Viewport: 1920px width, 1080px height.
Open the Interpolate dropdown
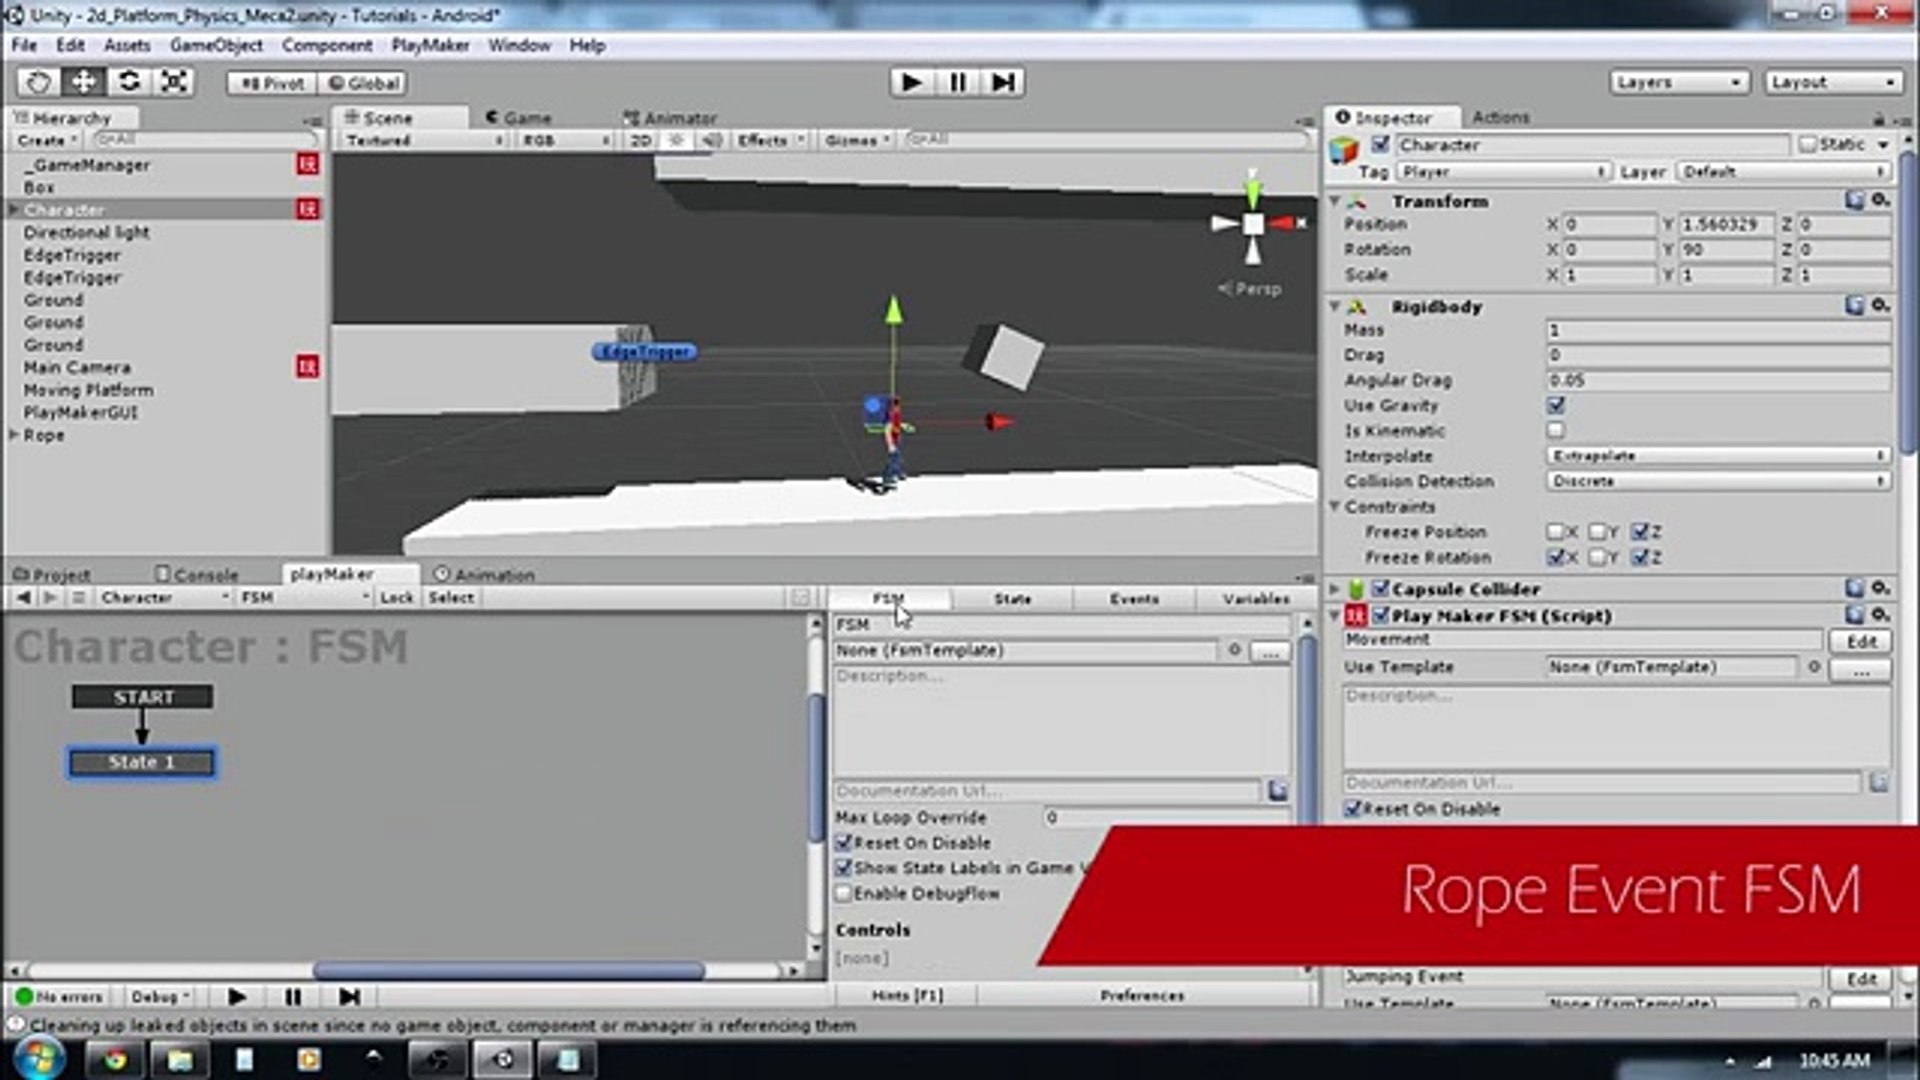[1717, 456]
